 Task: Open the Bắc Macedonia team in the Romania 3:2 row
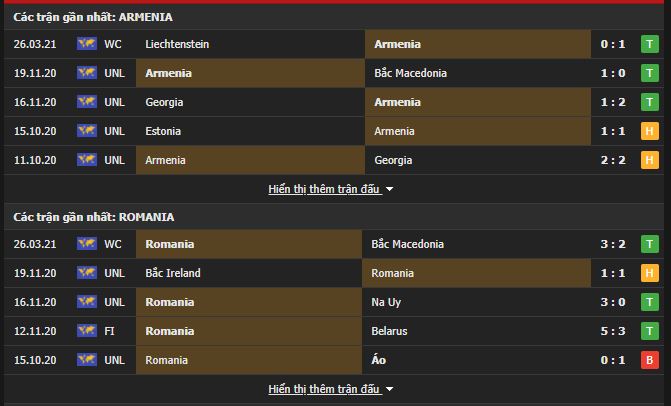(407, 244)
